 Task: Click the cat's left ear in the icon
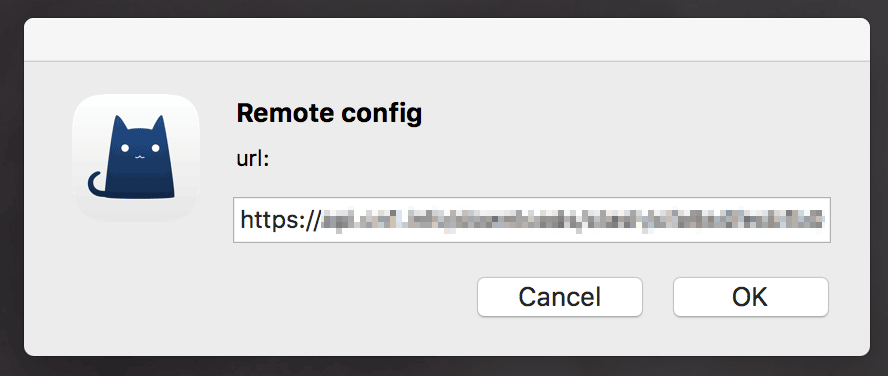pos(119,125)
